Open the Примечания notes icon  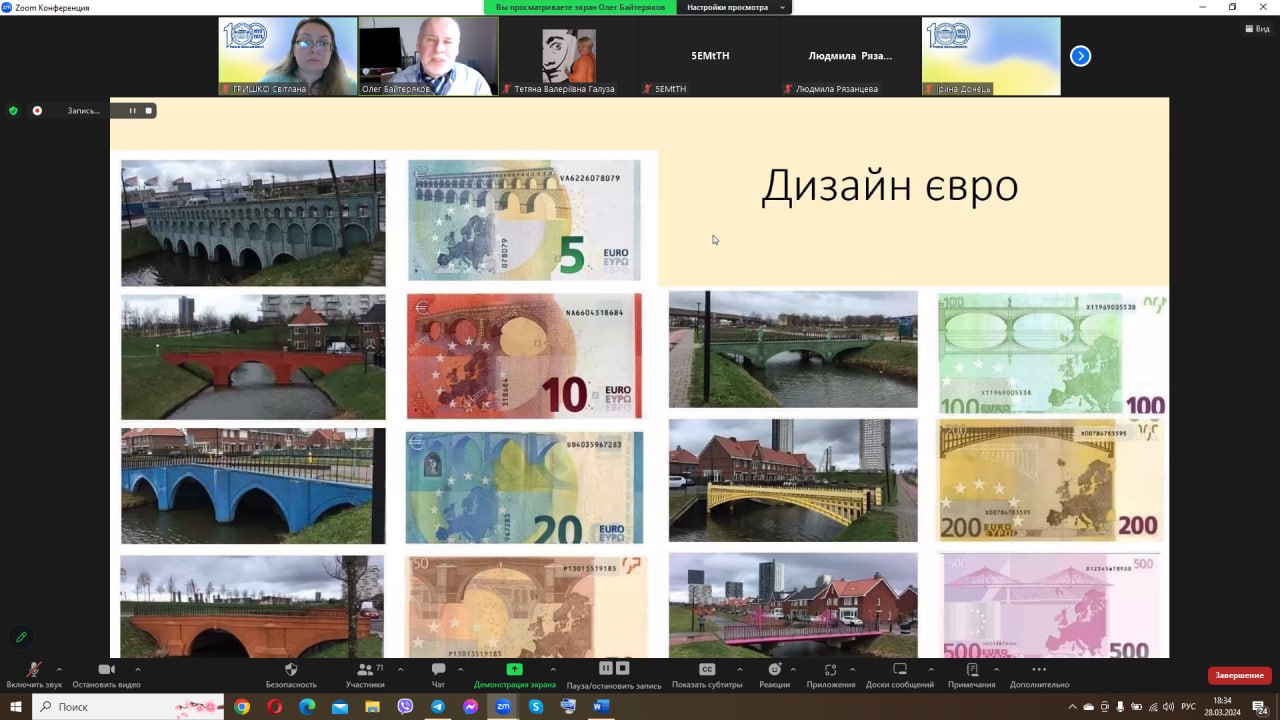point(971,670)
